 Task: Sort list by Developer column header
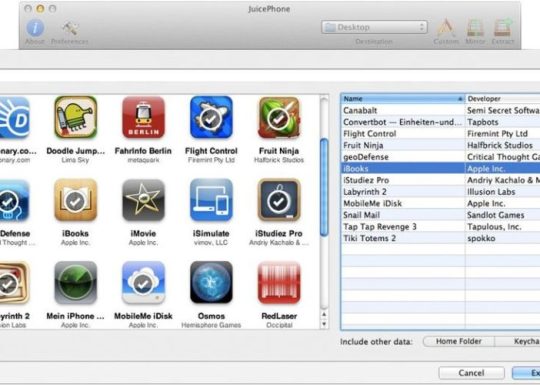[502, 99]
